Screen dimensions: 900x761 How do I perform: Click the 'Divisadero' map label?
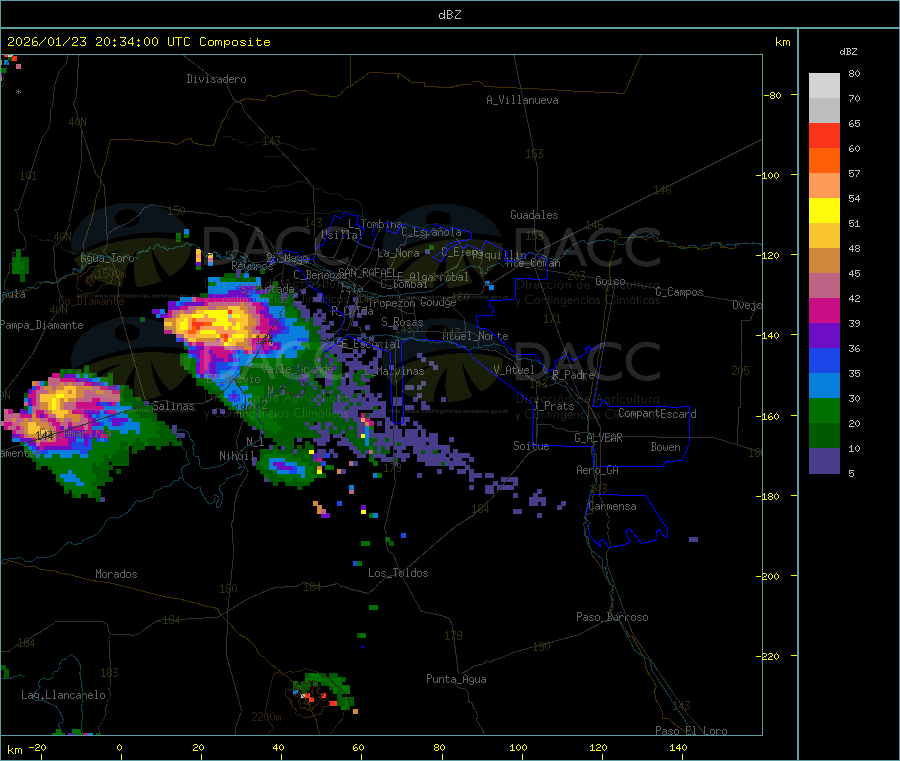[216, 79]
